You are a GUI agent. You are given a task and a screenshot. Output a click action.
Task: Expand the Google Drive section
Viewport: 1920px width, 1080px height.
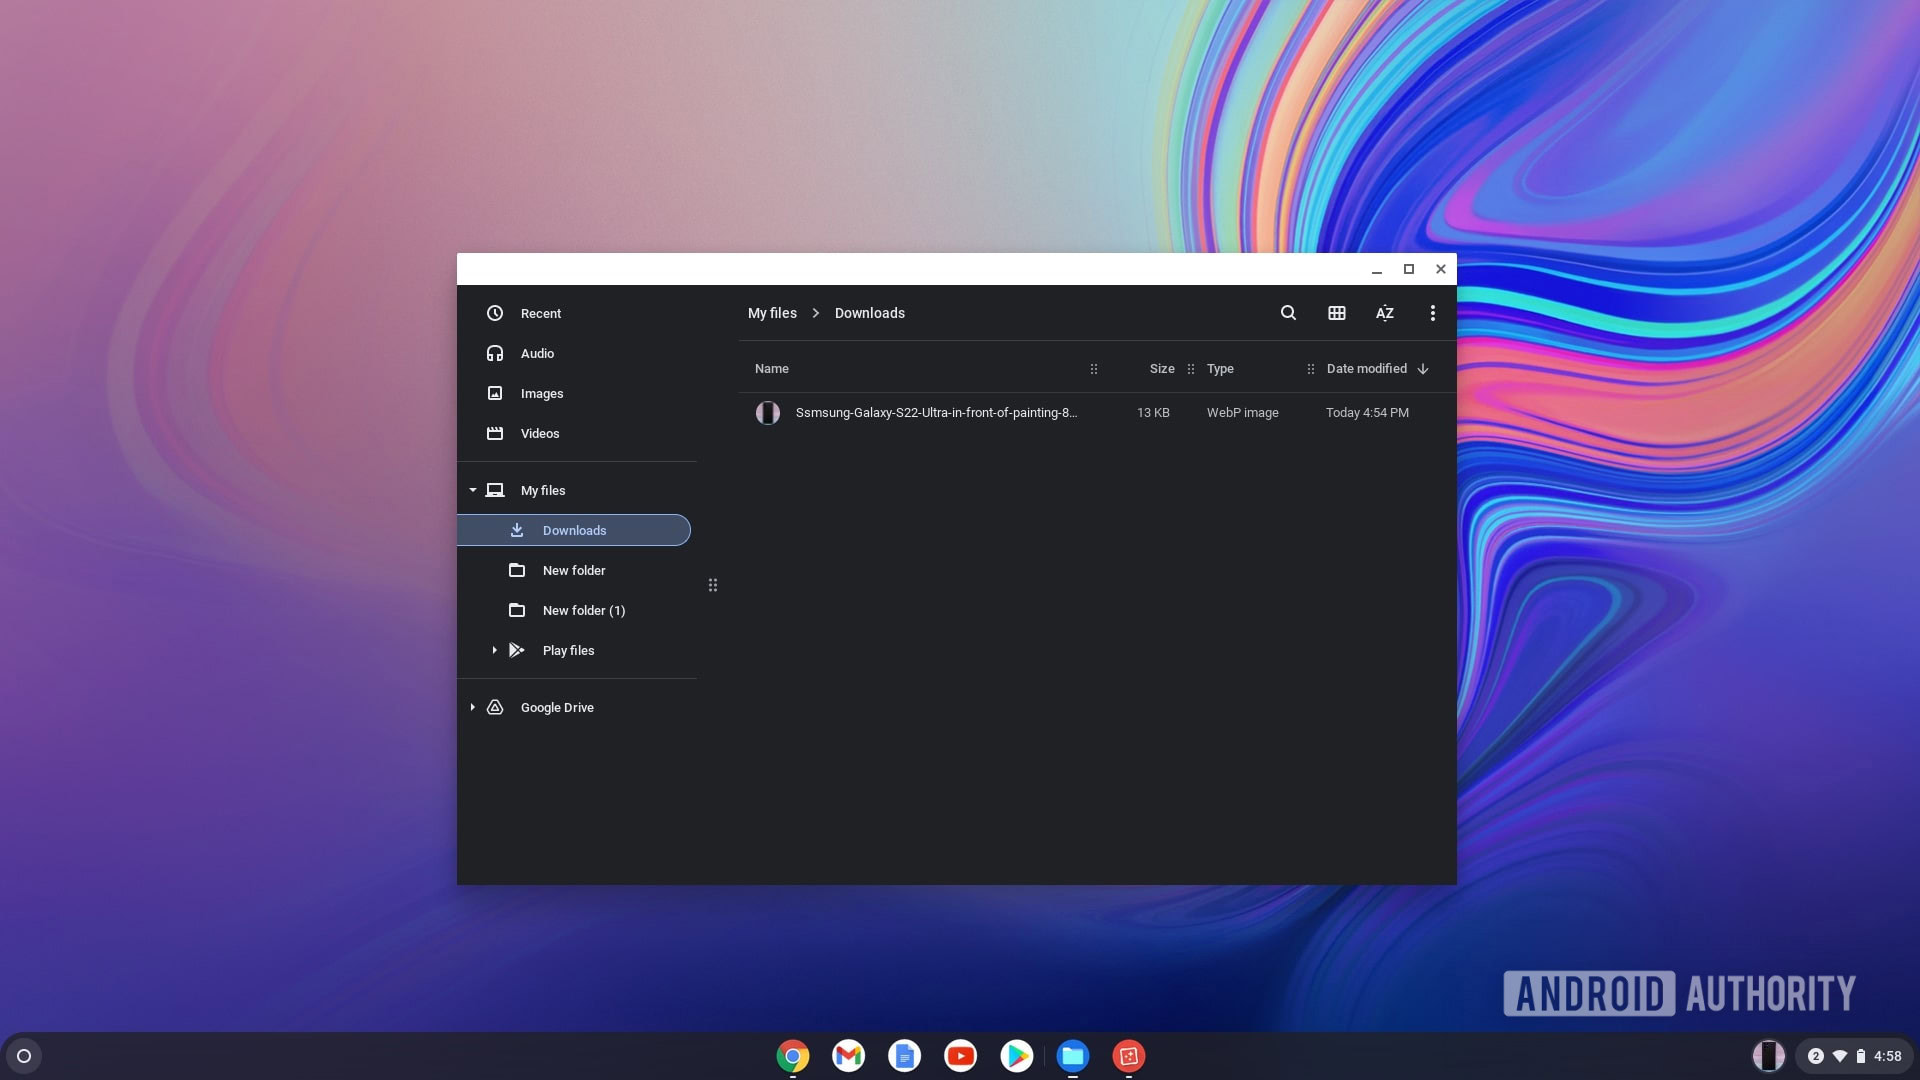[473, 708]
